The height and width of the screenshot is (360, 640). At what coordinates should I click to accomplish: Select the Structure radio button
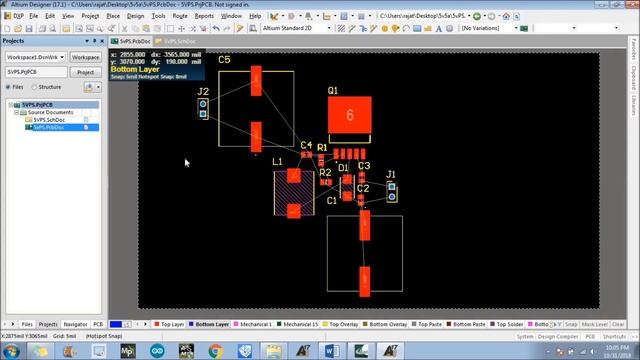(x=34, y=87)
